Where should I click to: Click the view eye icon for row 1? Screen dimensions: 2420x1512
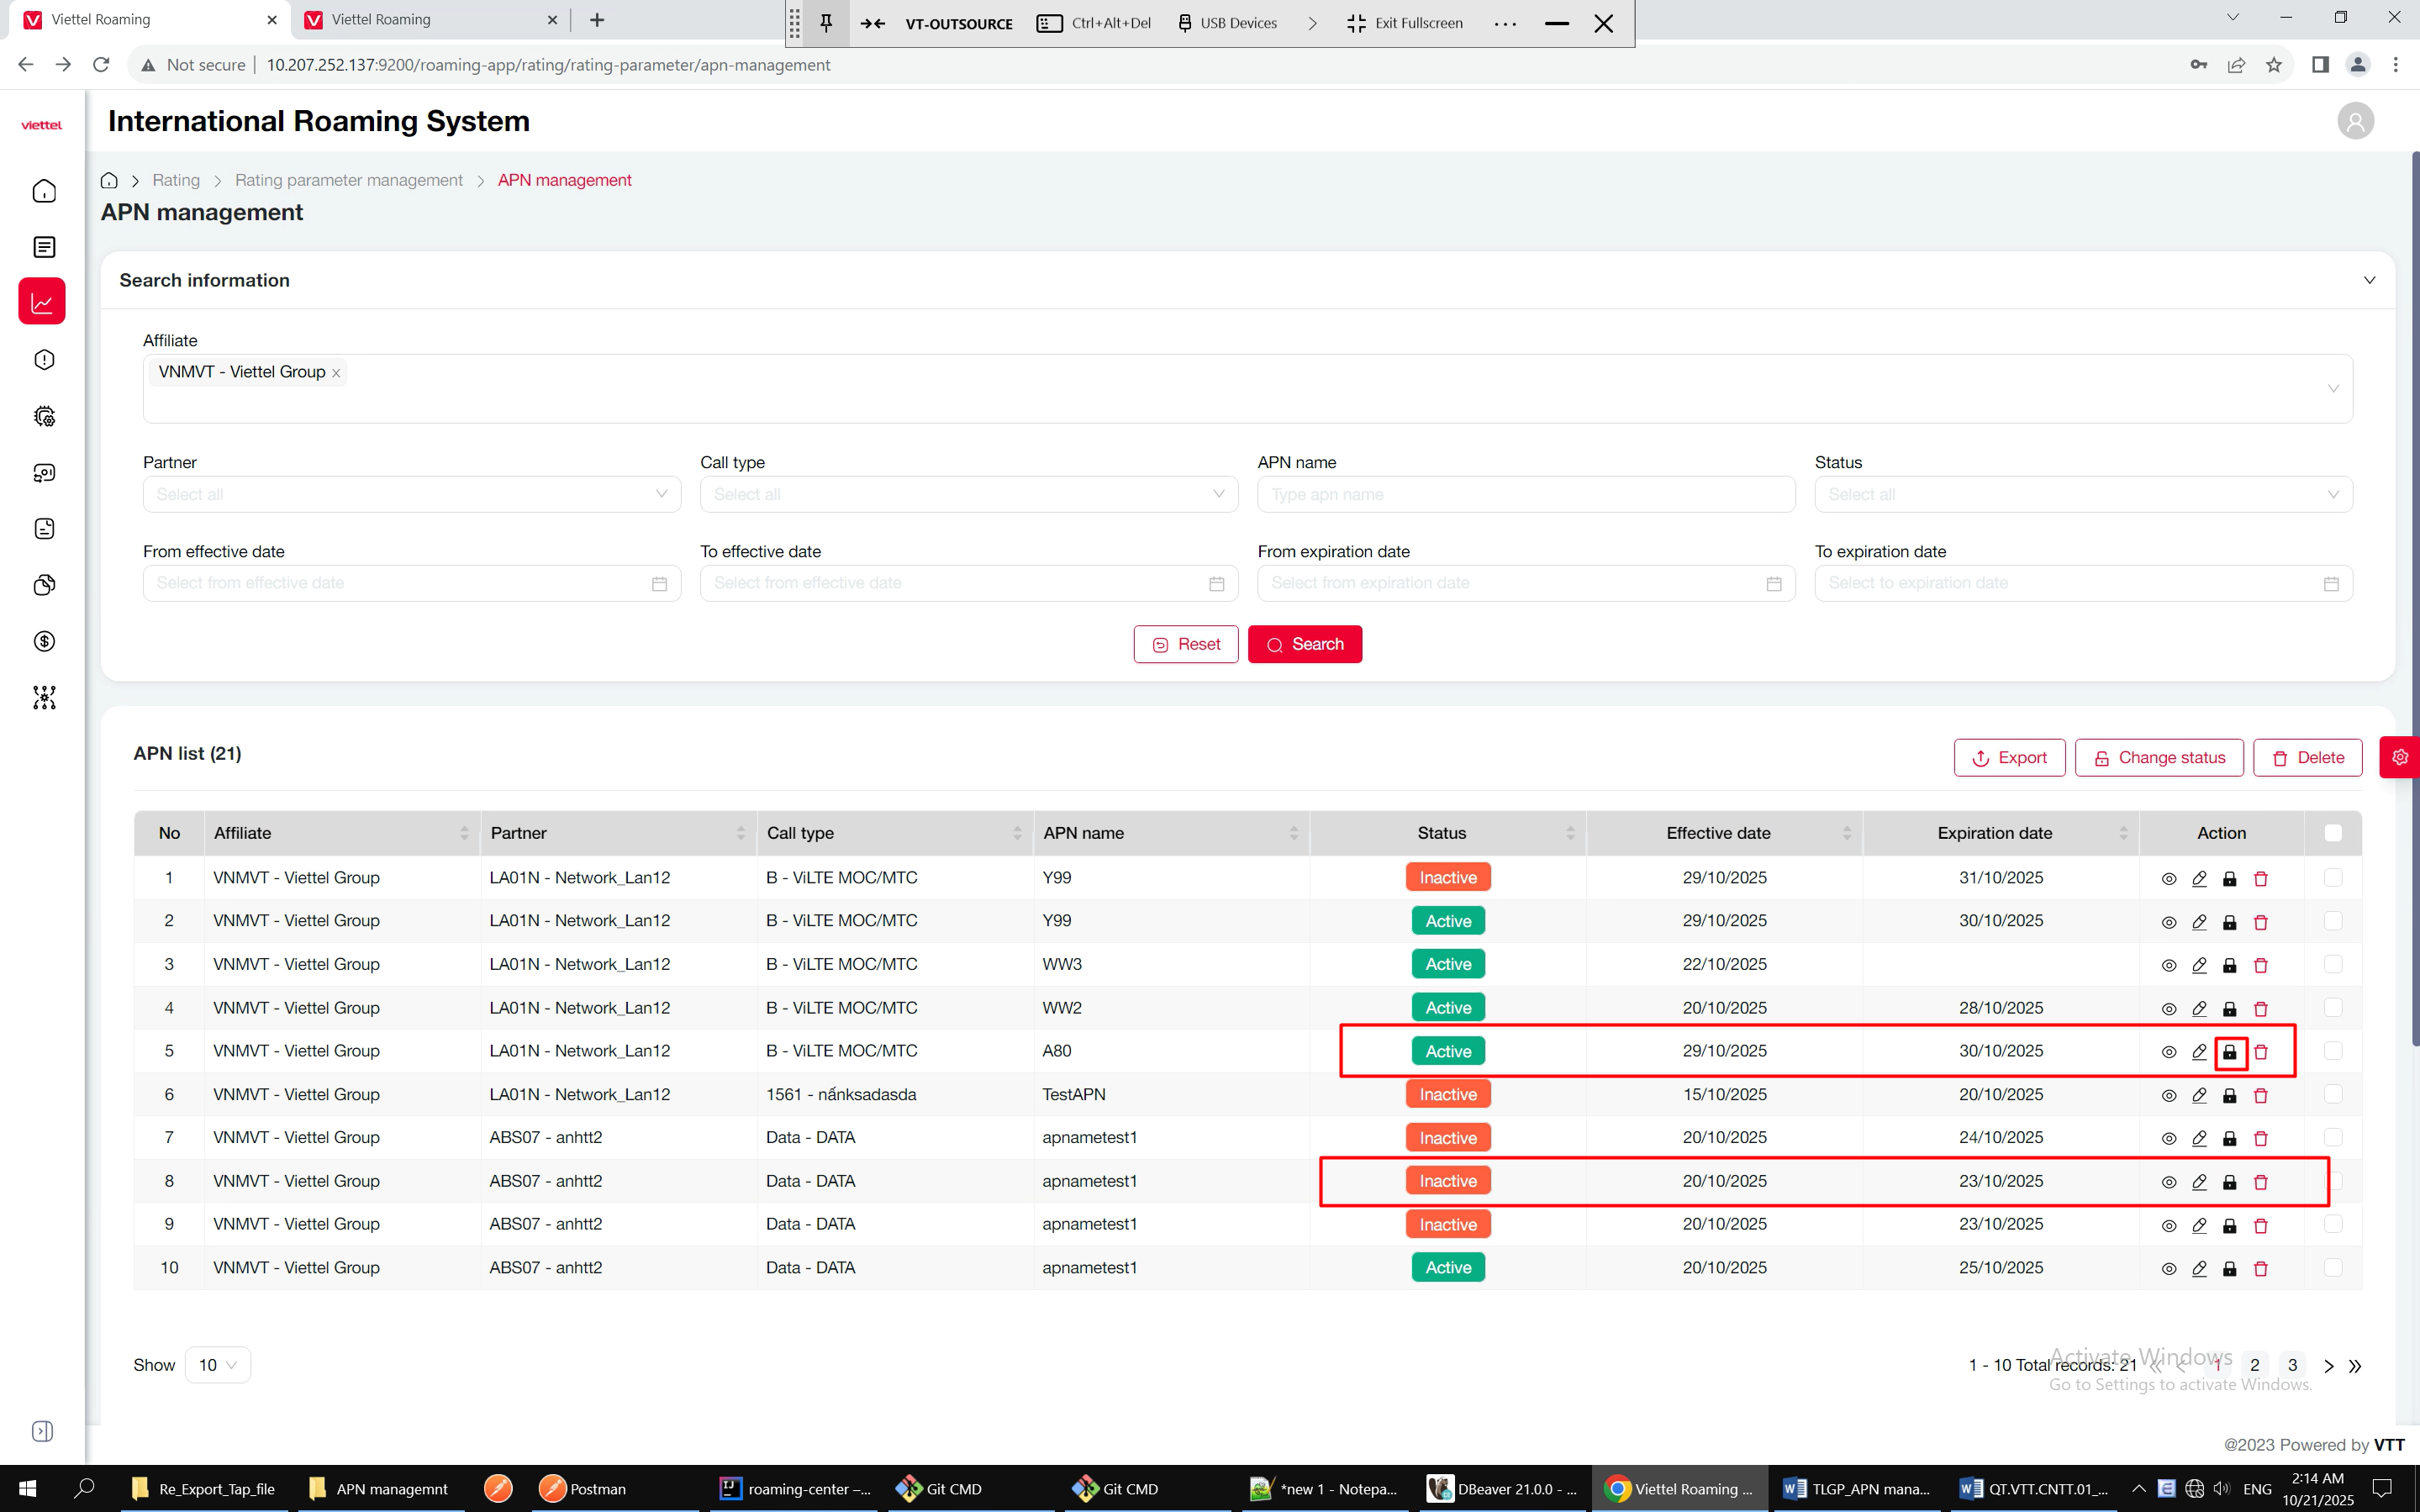click(2168, 879)
